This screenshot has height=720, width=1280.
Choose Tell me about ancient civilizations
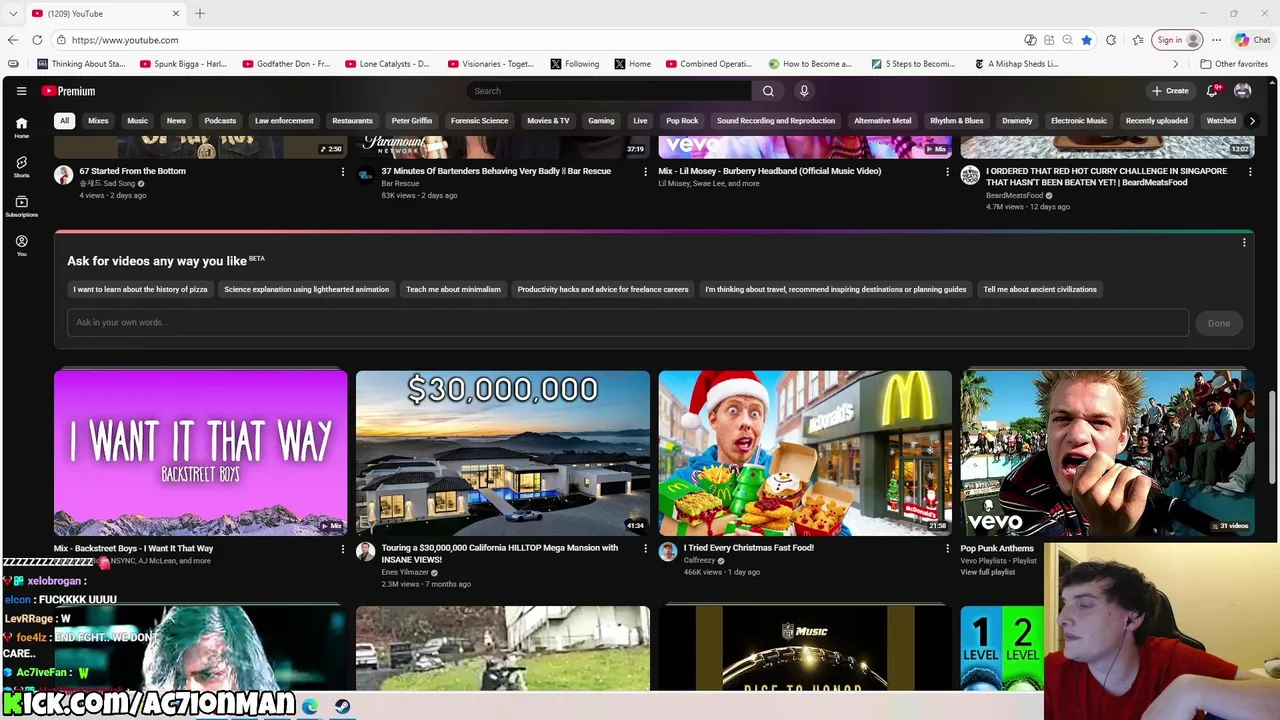click(x=1040, y=290)
